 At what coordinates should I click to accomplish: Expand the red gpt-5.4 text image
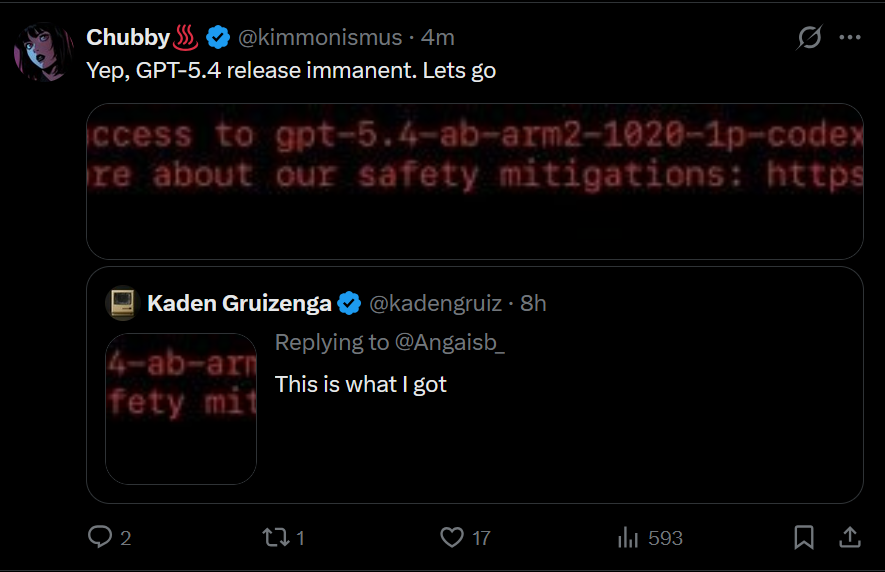point(475,181)
